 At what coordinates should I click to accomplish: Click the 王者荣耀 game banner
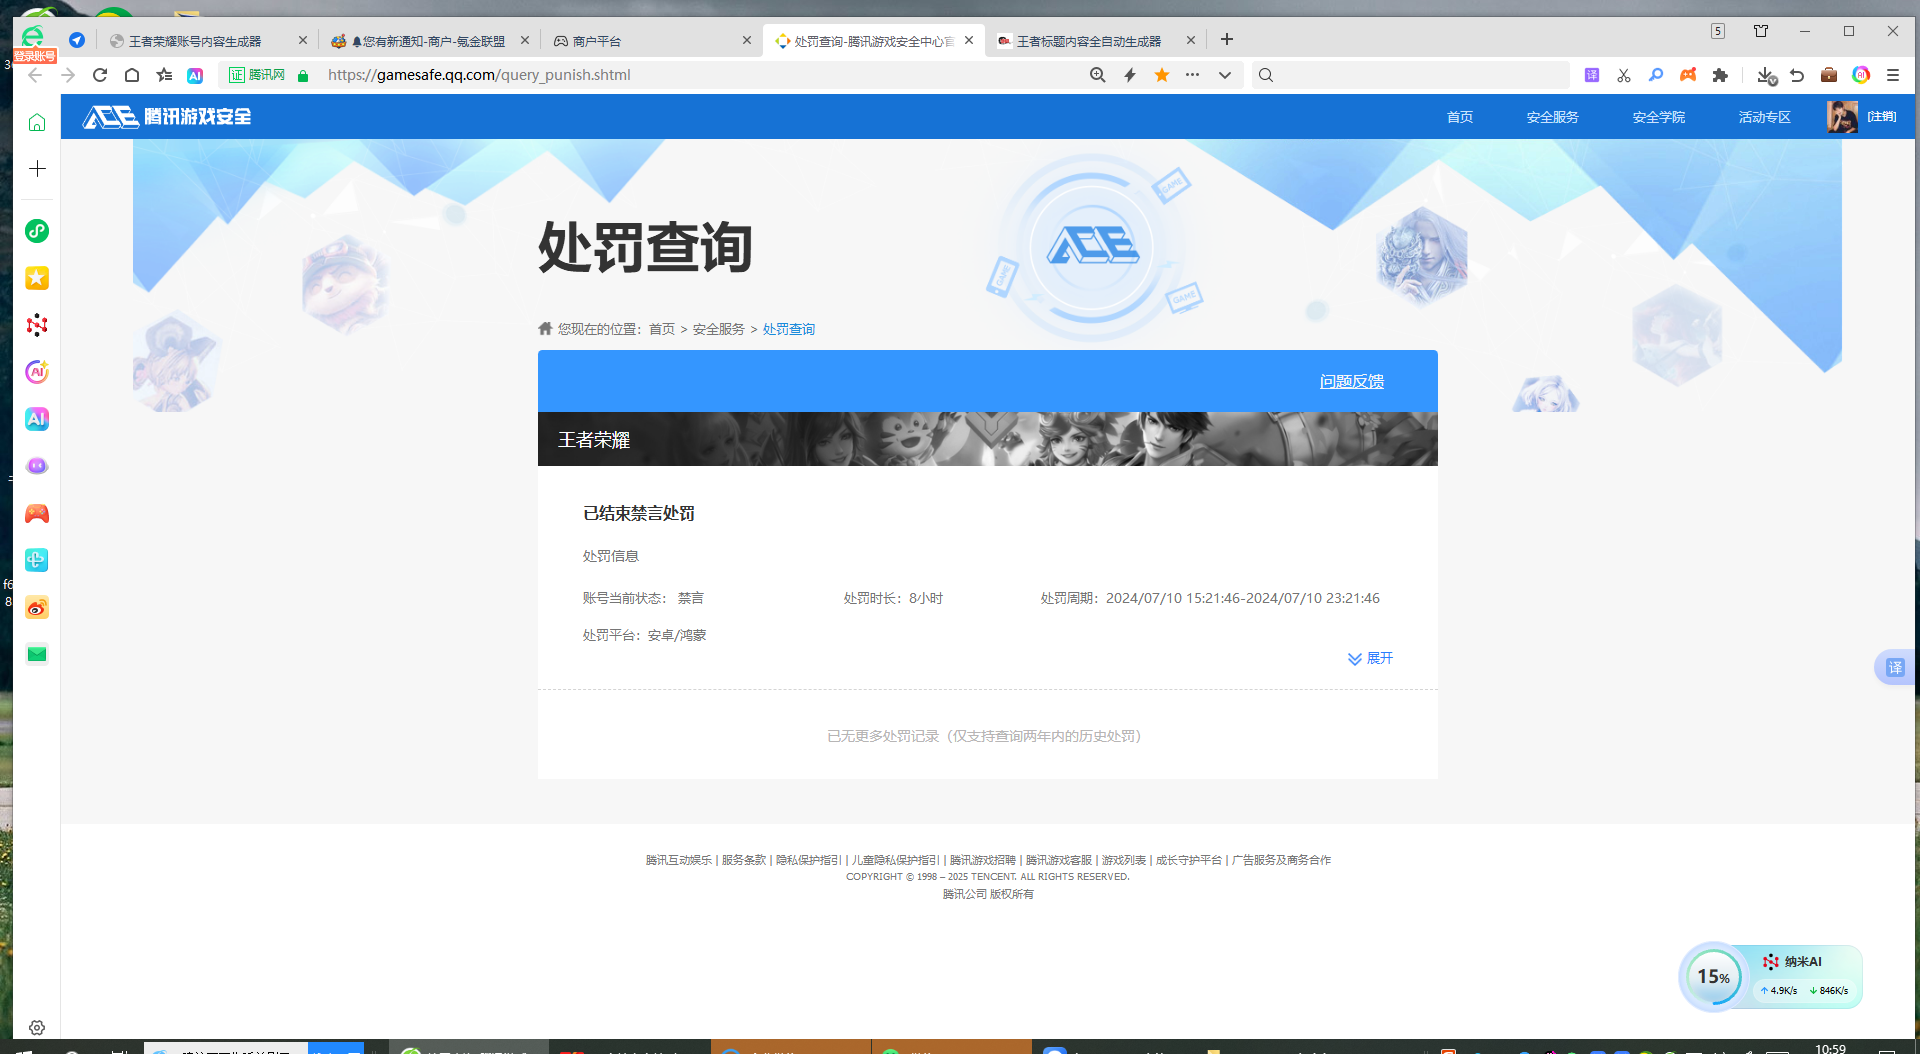click(988, 439)
